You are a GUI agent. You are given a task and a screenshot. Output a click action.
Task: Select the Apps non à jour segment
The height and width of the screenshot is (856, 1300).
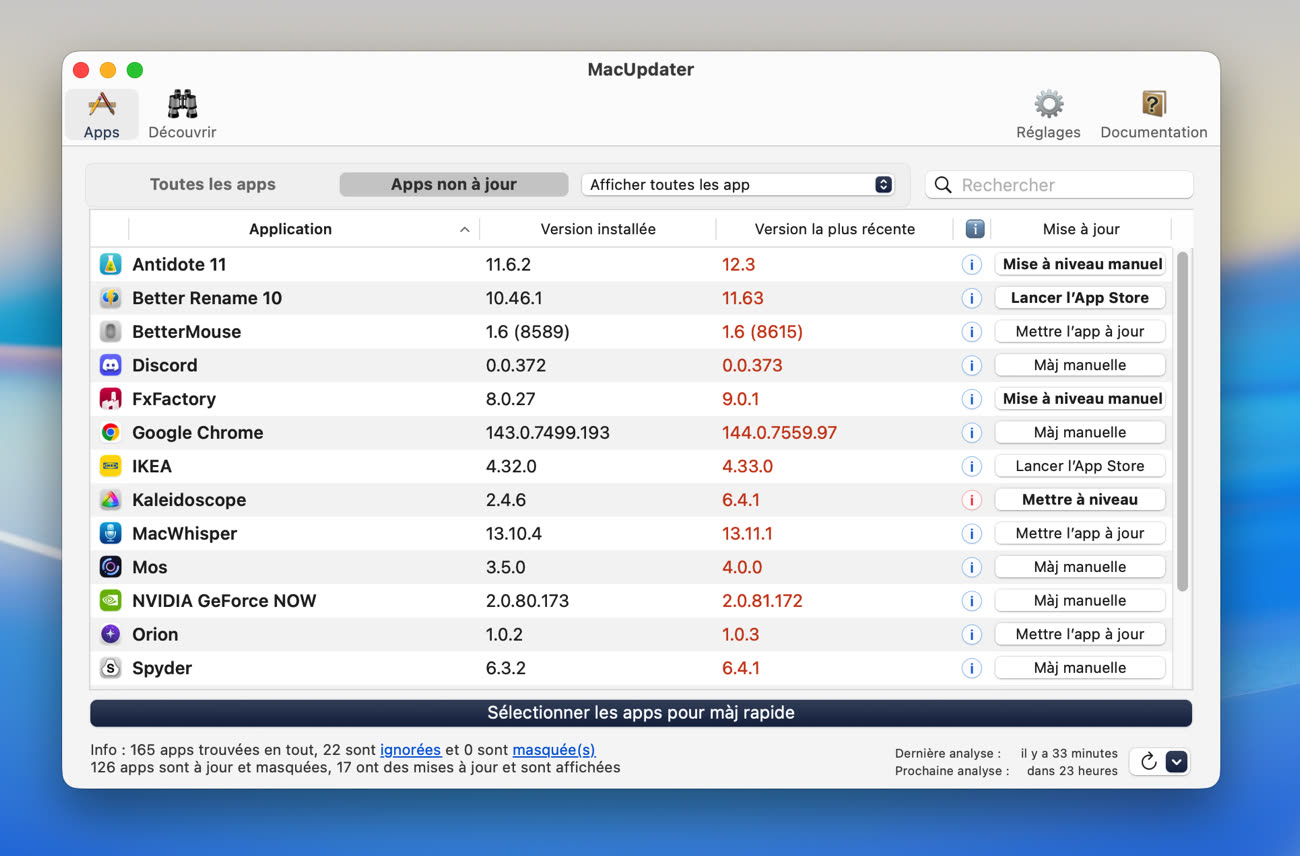pyautogui.click(x=453, y=184)
